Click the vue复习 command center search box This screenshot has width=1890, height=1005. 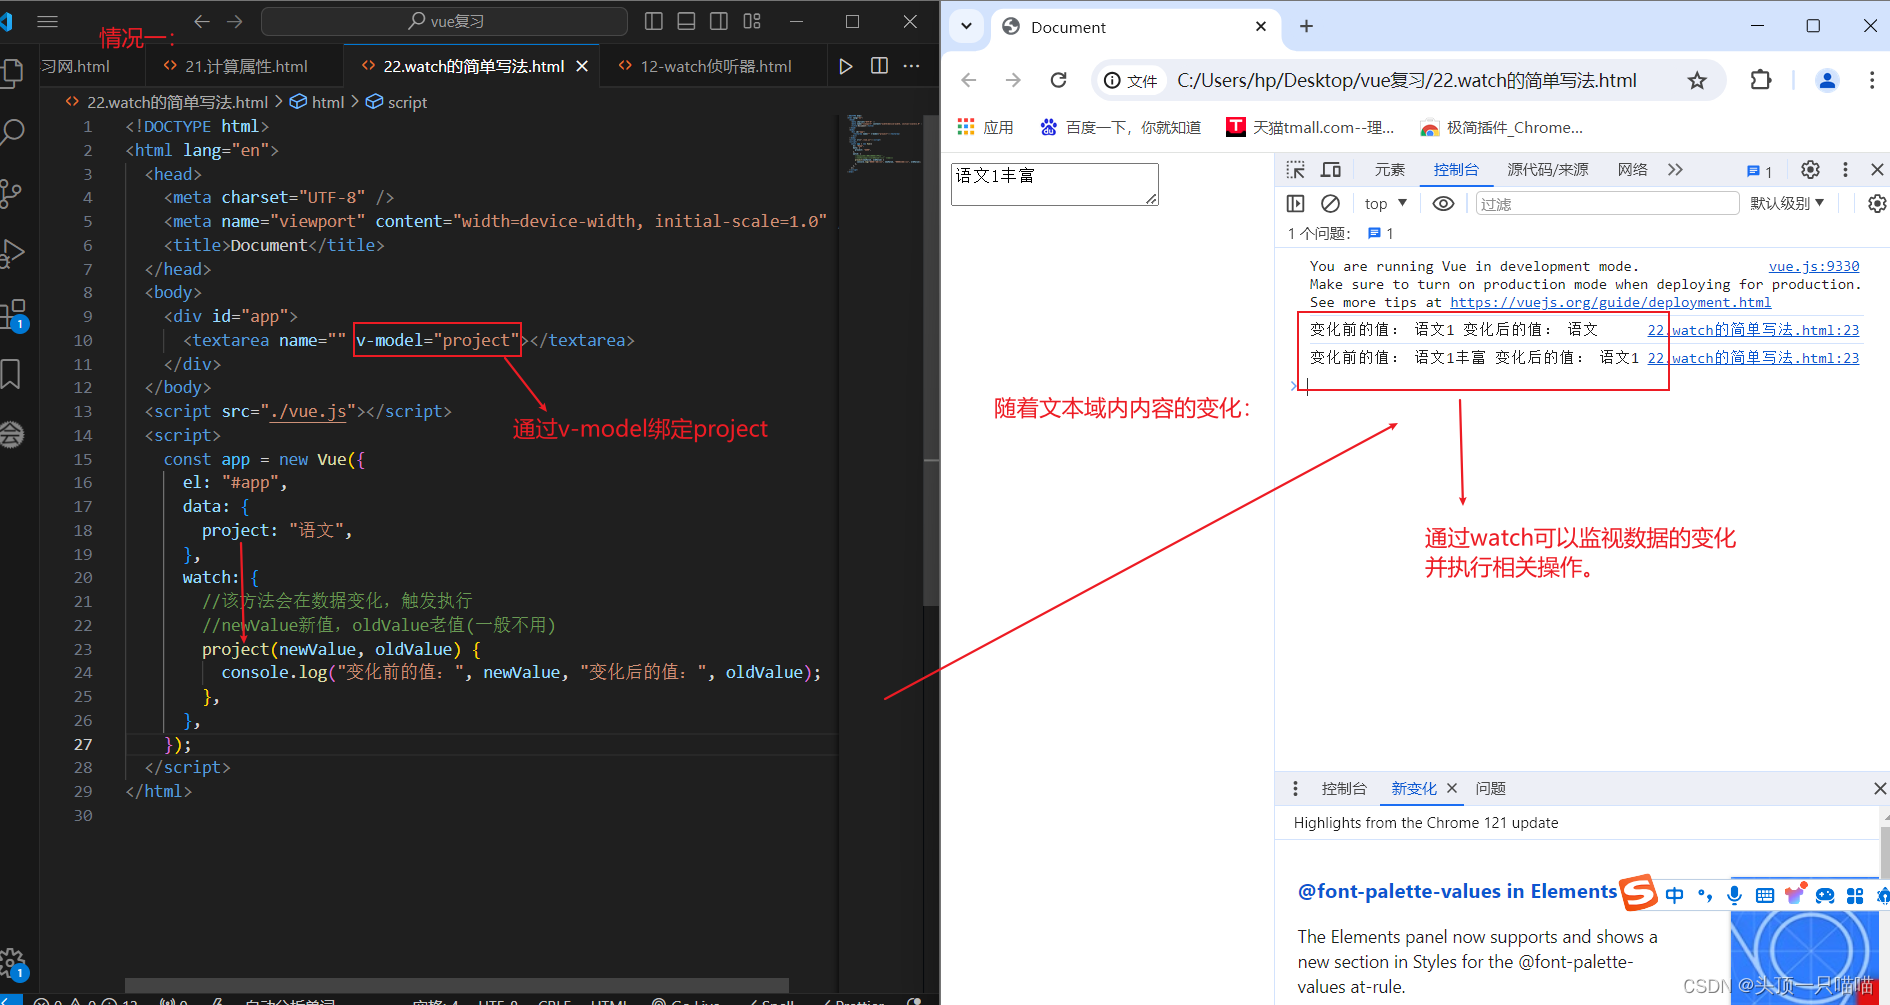pyautogui.click(x=444, y=21)
